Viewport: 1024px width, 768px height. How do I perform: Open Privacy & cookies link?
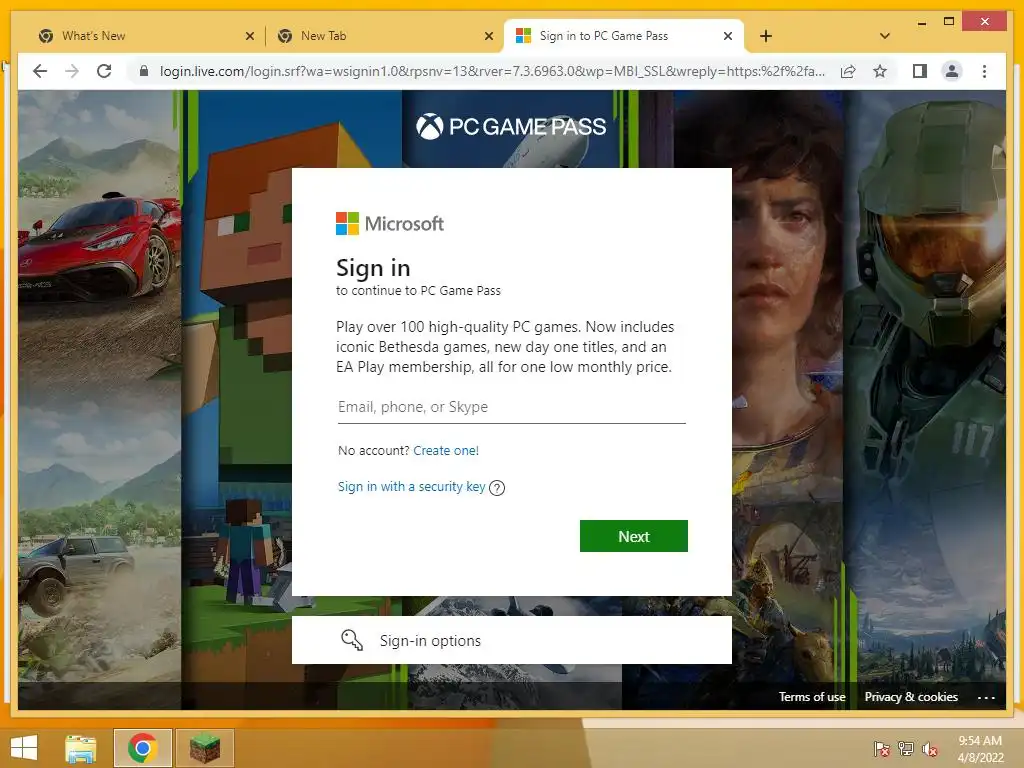(911, 697)
